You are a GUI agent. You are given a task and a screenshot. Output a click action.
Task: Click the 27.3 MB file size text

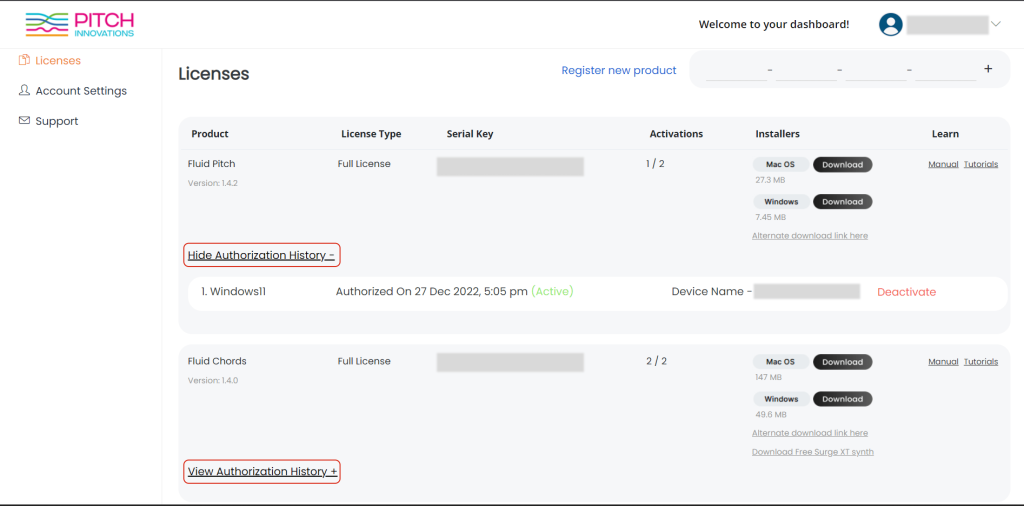(770, 180)
